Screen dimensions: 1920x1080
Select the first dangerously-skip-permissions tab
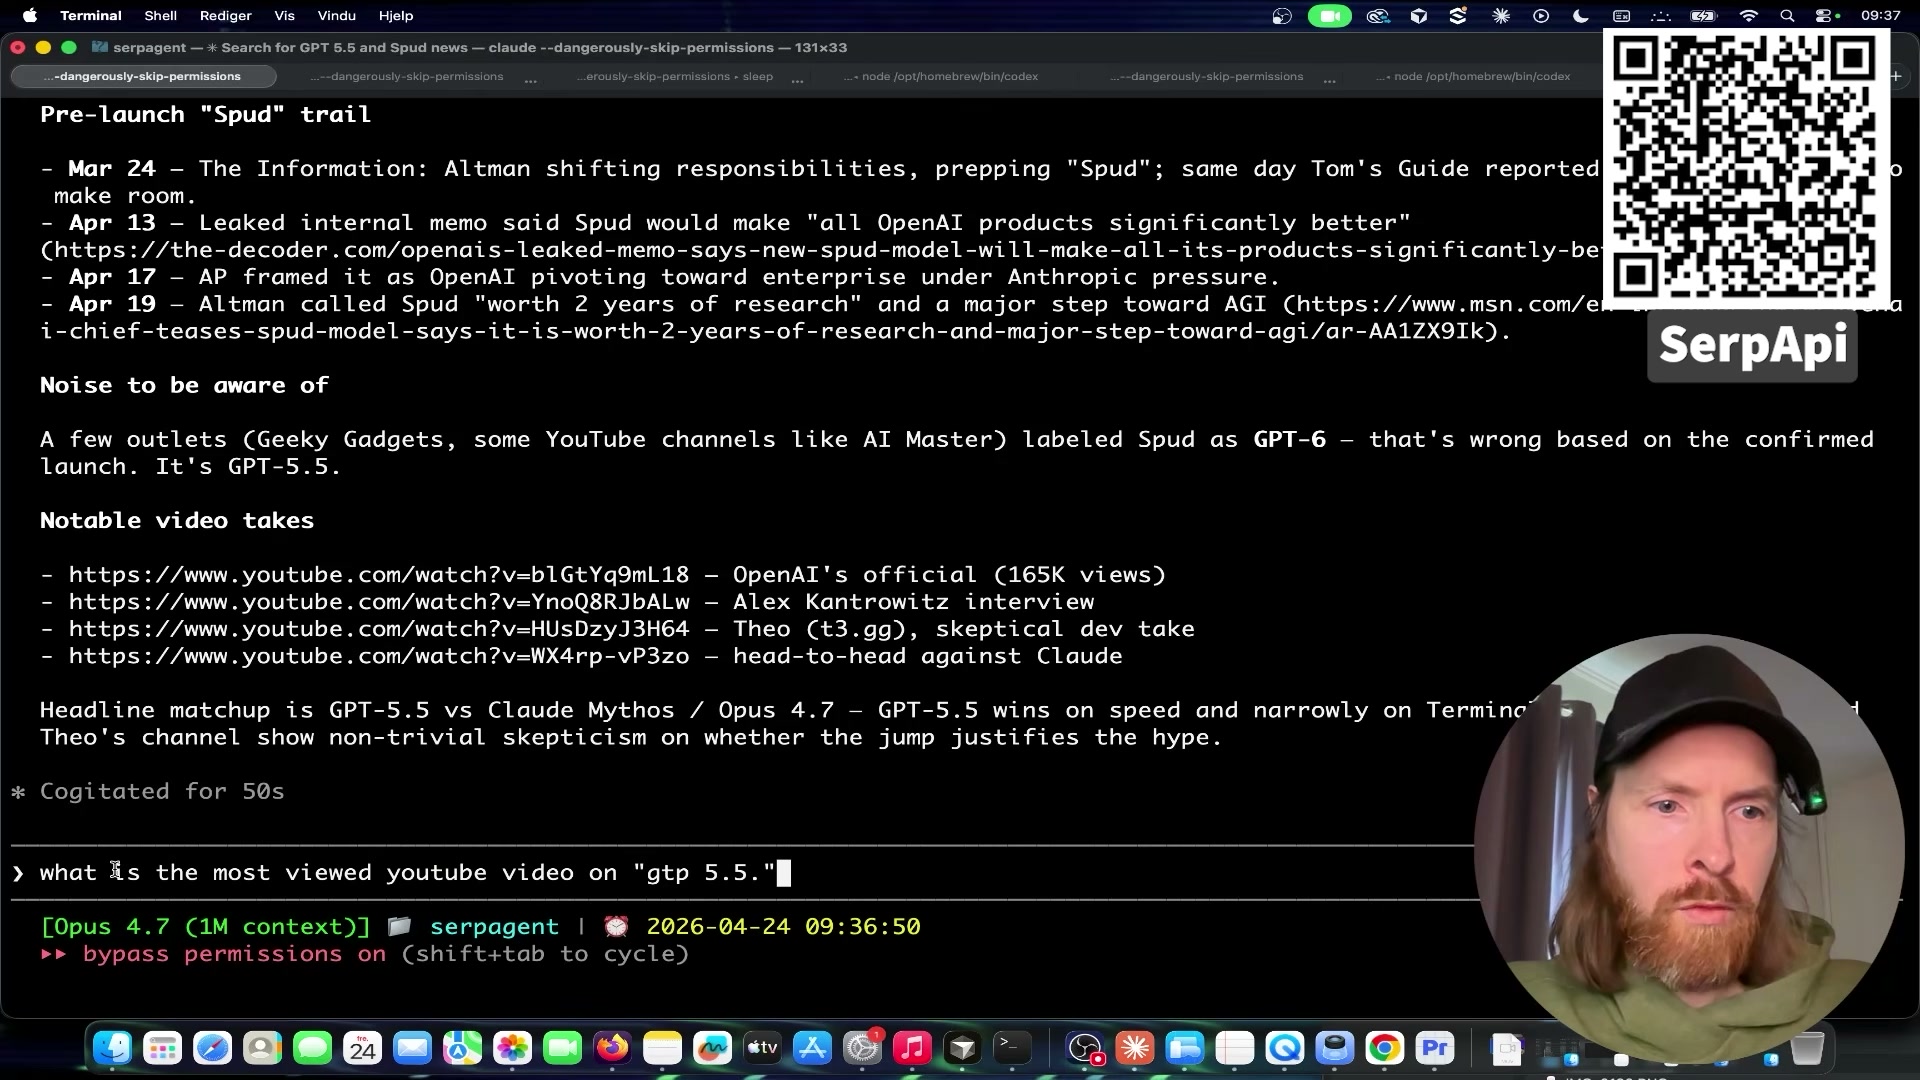click(143, 76)
